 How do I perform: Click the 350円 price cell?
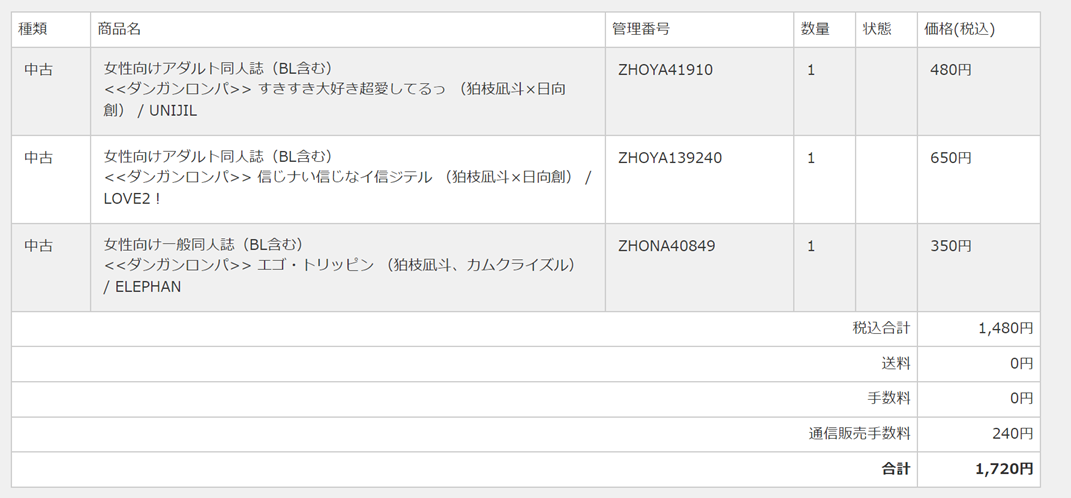951,246
